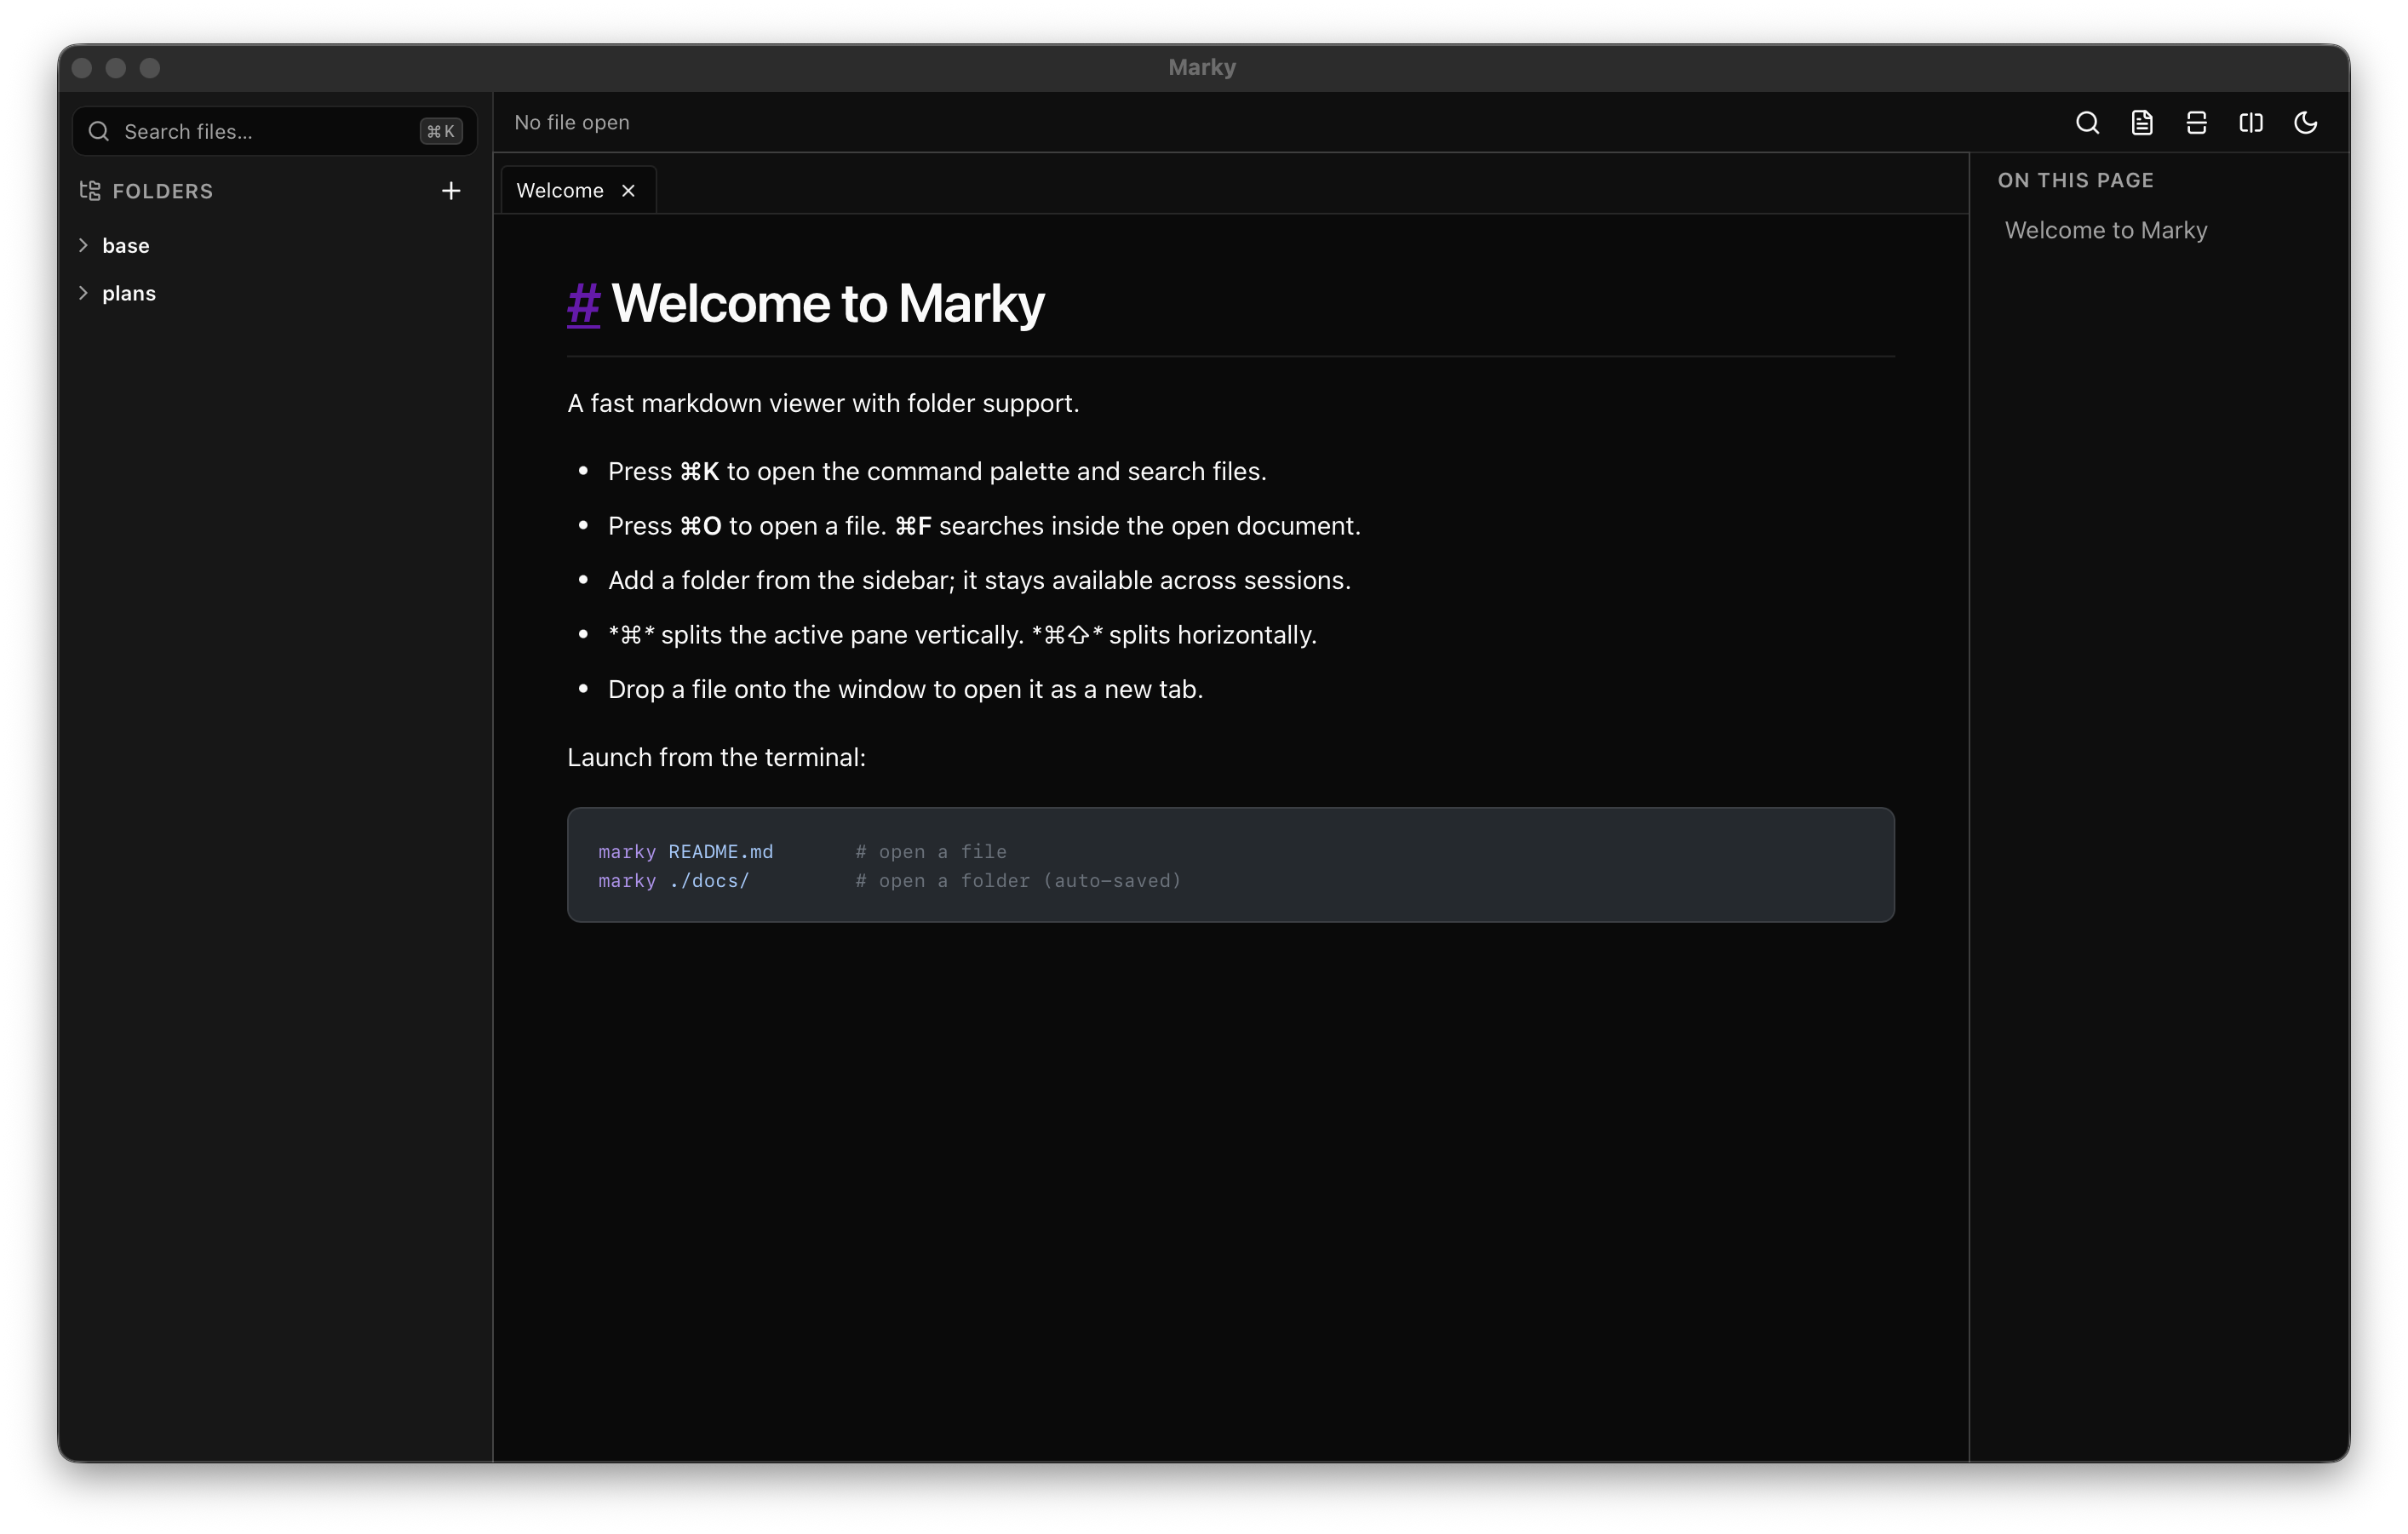Select the 'No file open' header area

571,122
